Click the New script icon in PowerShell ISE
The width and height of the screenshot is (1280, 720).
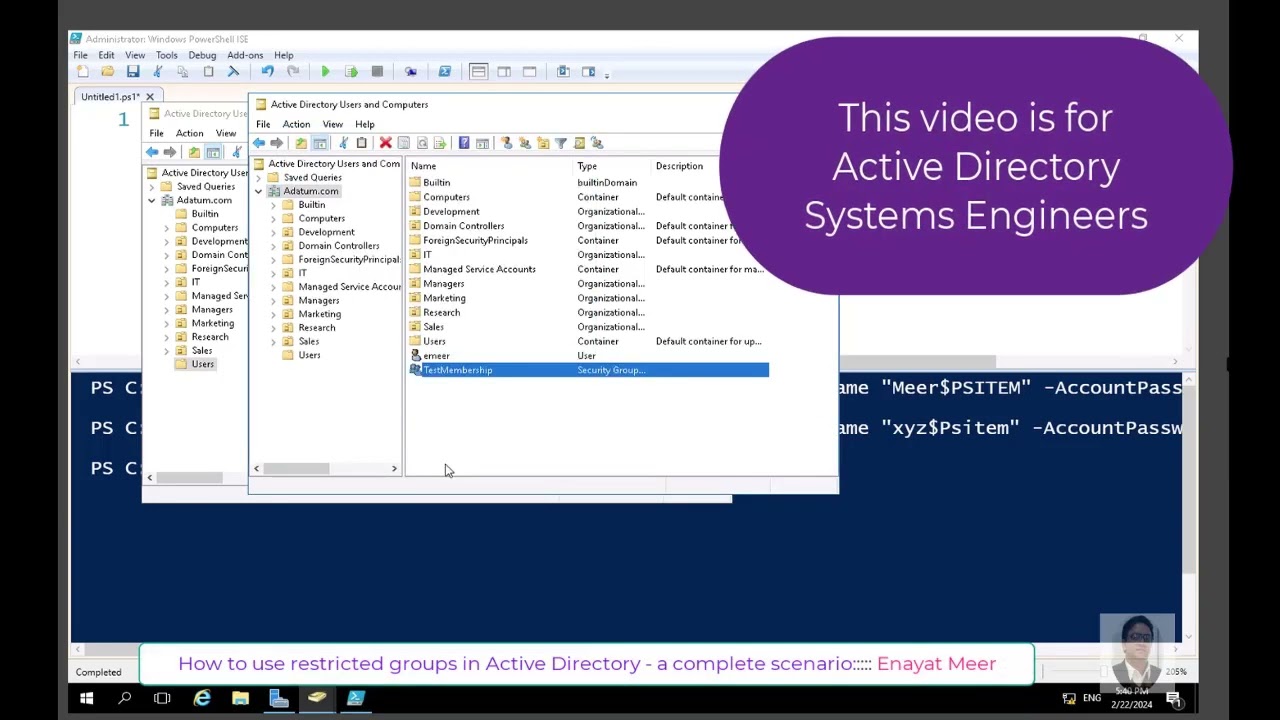83,72
